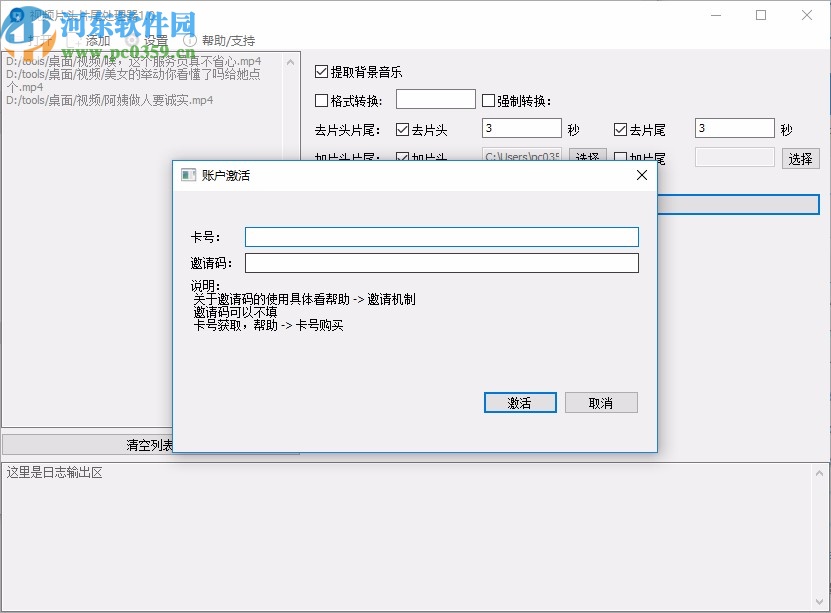Click the 添加 (Add) toolbar icon

[x=90, y=40]
